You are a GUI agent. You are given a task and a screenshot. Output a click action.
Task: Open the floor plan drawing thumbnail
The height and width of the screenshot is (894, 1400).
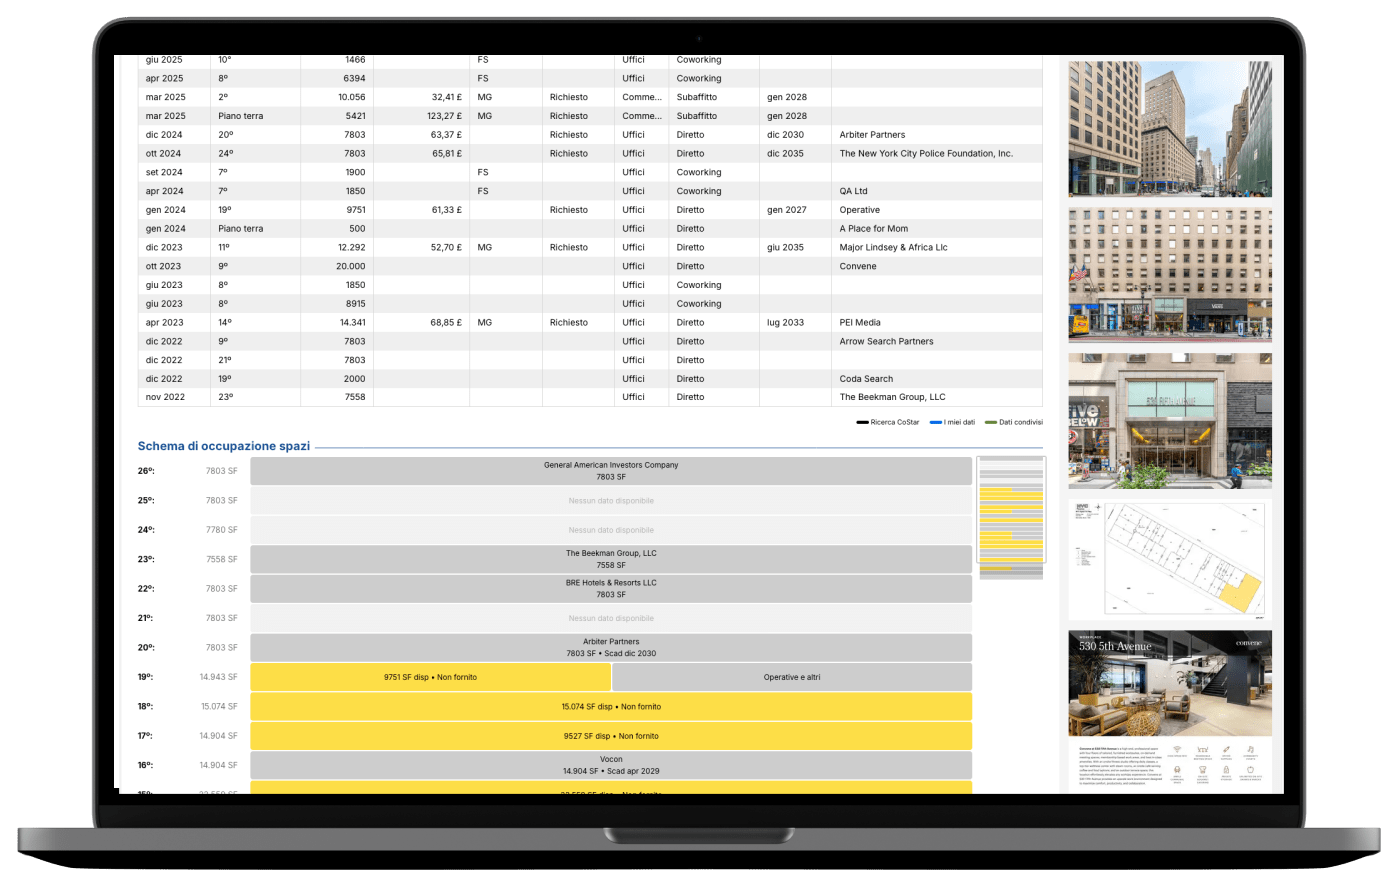1170,560
